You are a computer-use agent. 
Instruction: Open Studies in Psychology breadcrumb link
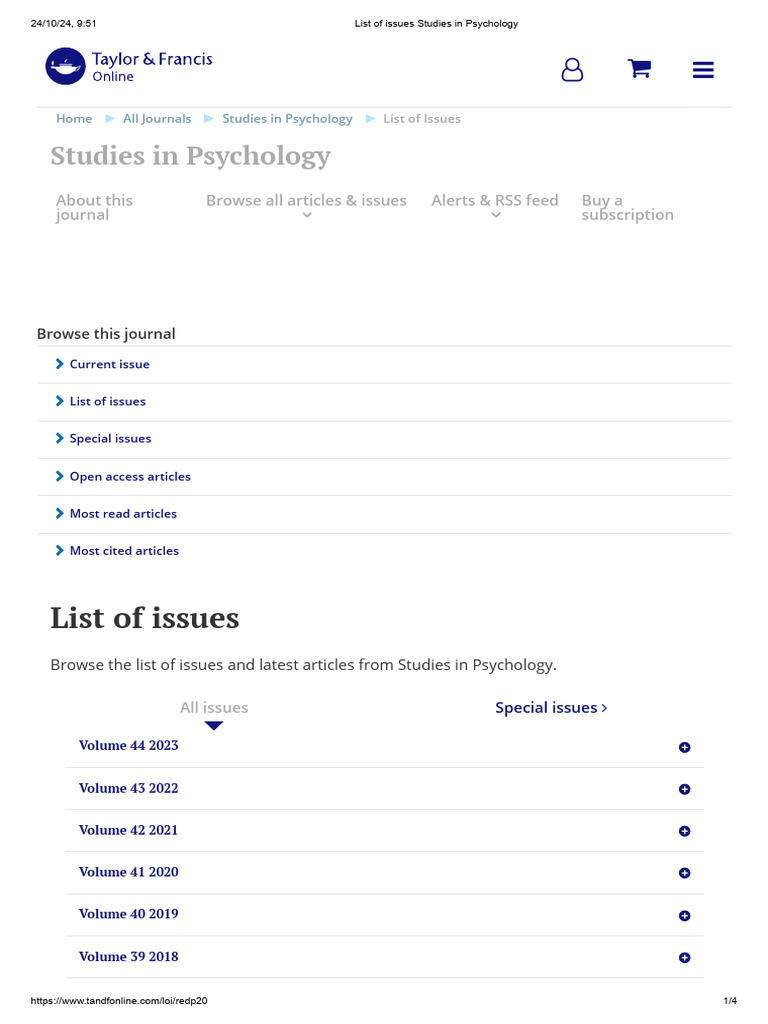click(x=287, y=119)
